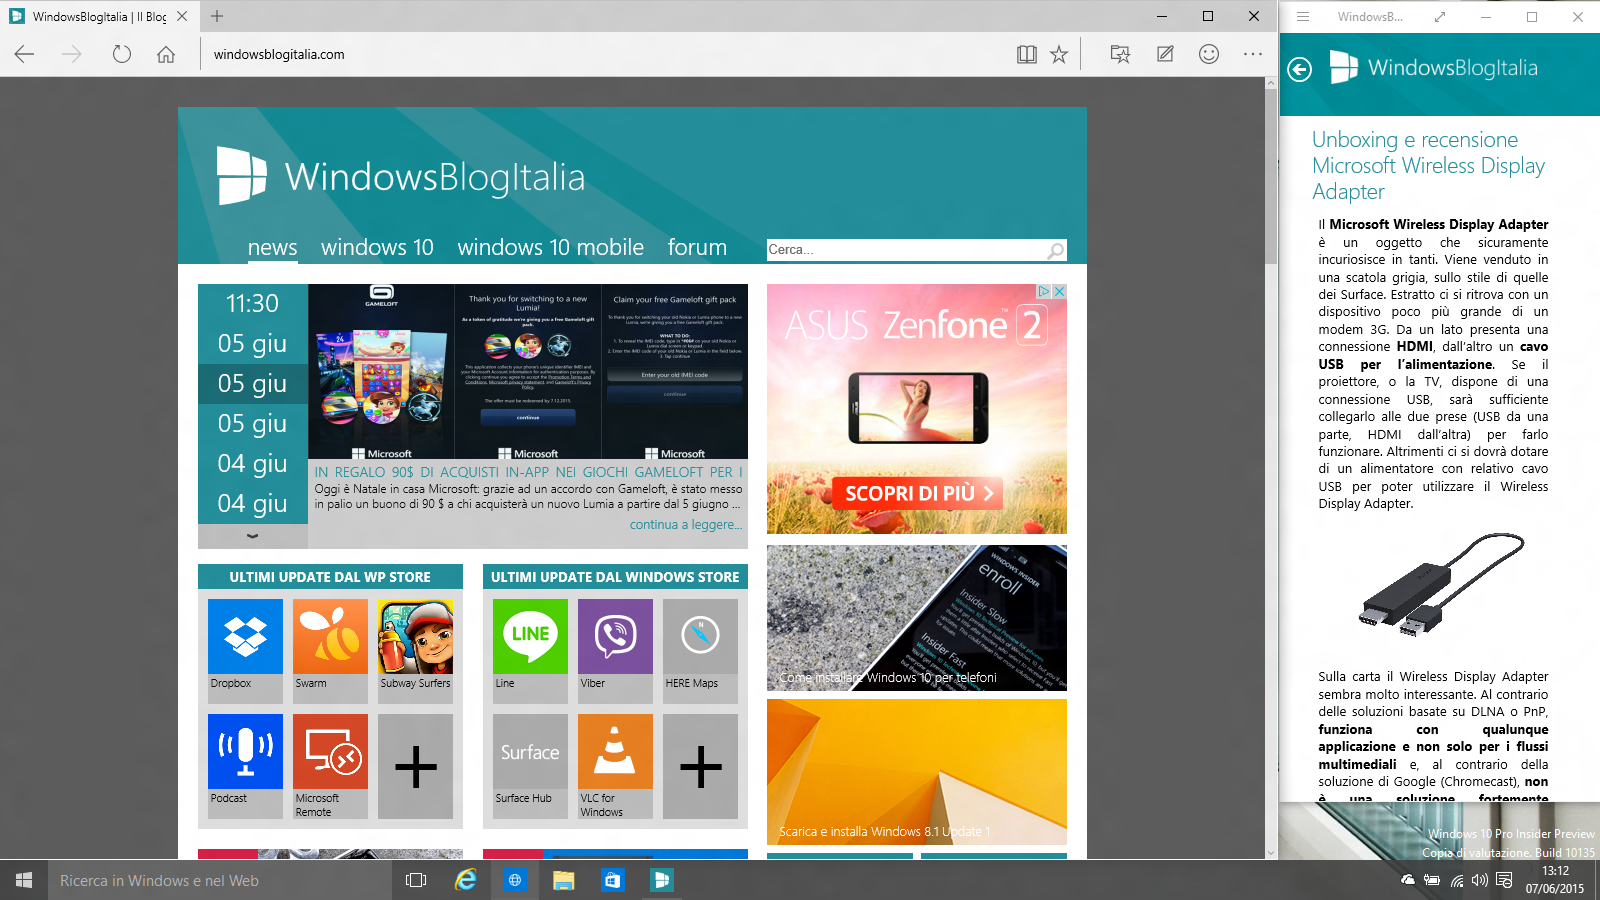This screenshot has height=900, width=1600.
Task: Close the WindowsBlogItalia browser tab
Action: (182, 16)
